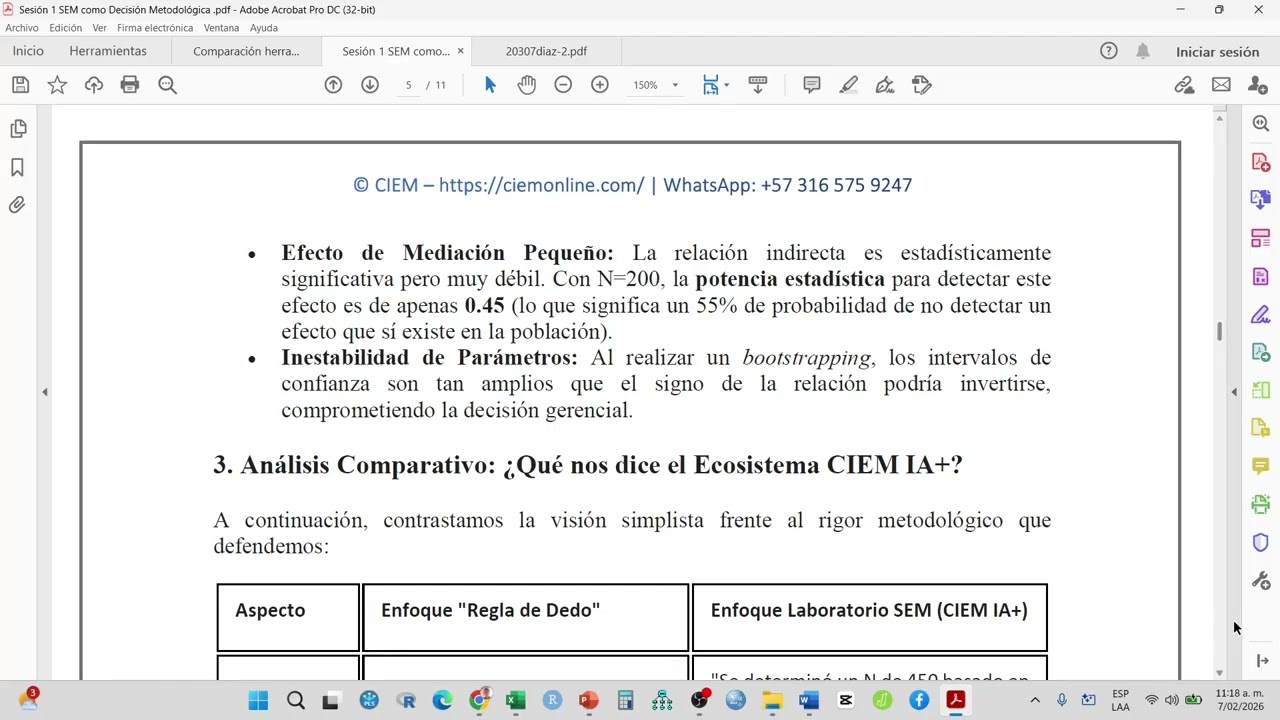Open More Tools wrench icon
This screenshot has width=1280, height=720.
pos(1261,581)
